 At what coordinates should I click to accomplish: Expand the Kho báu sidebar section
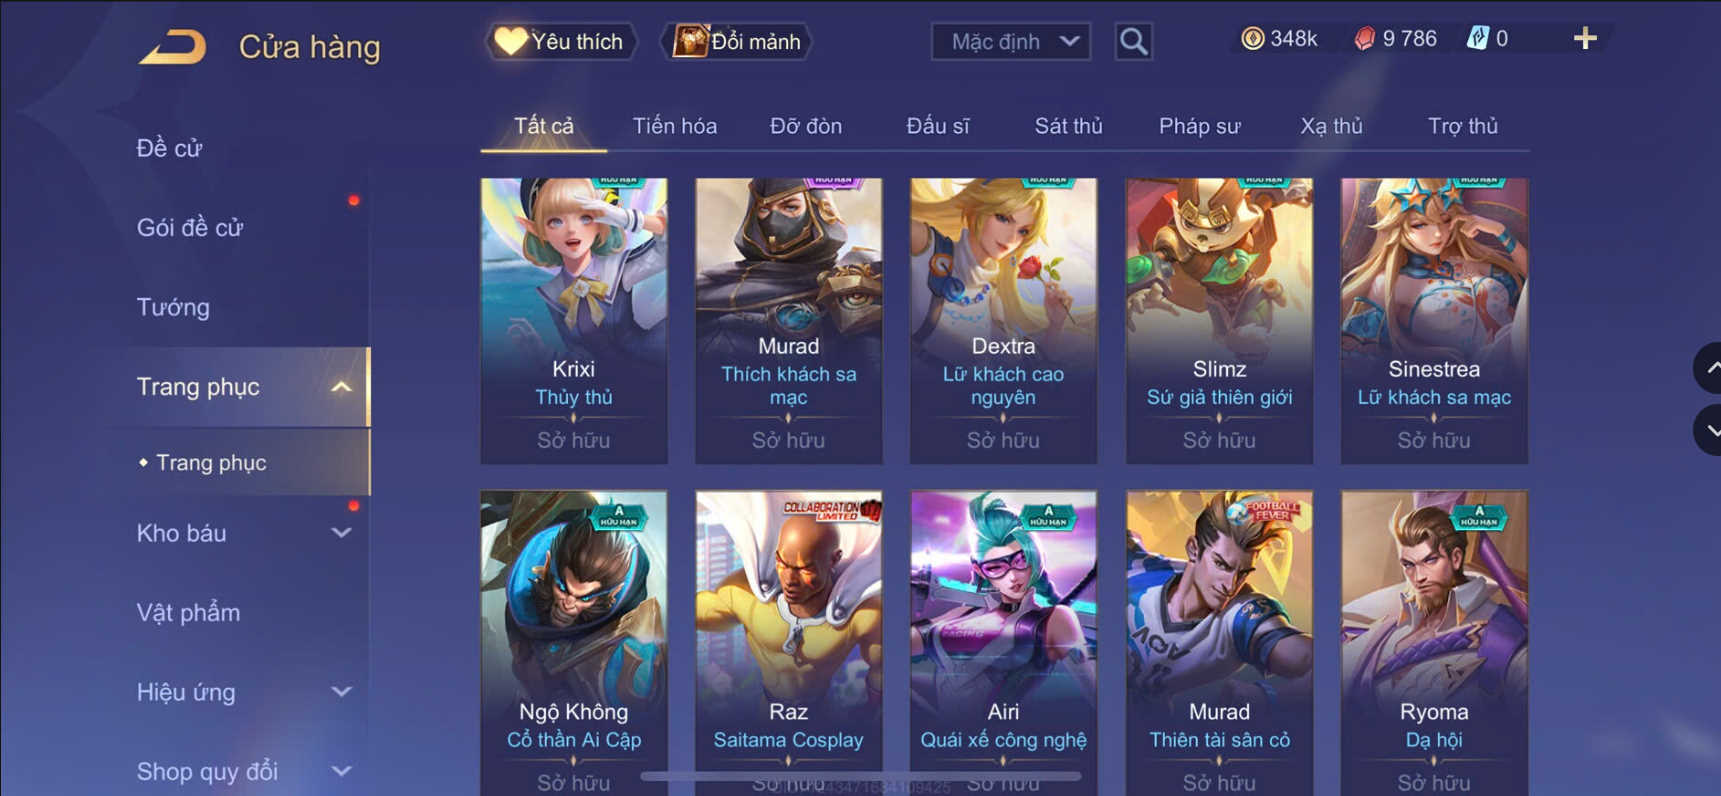pos(341,533)
